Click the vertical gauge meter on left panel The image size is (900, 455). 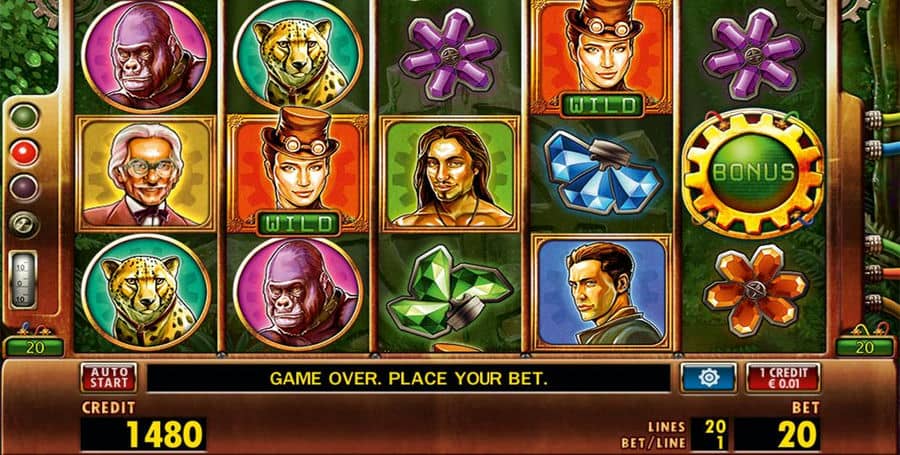point(24,280)
